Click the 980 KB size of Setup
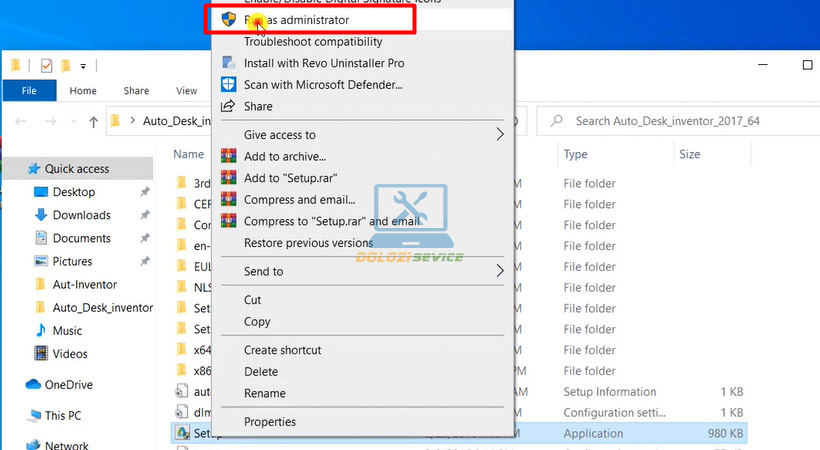820x450 pixels. point(725,433)
